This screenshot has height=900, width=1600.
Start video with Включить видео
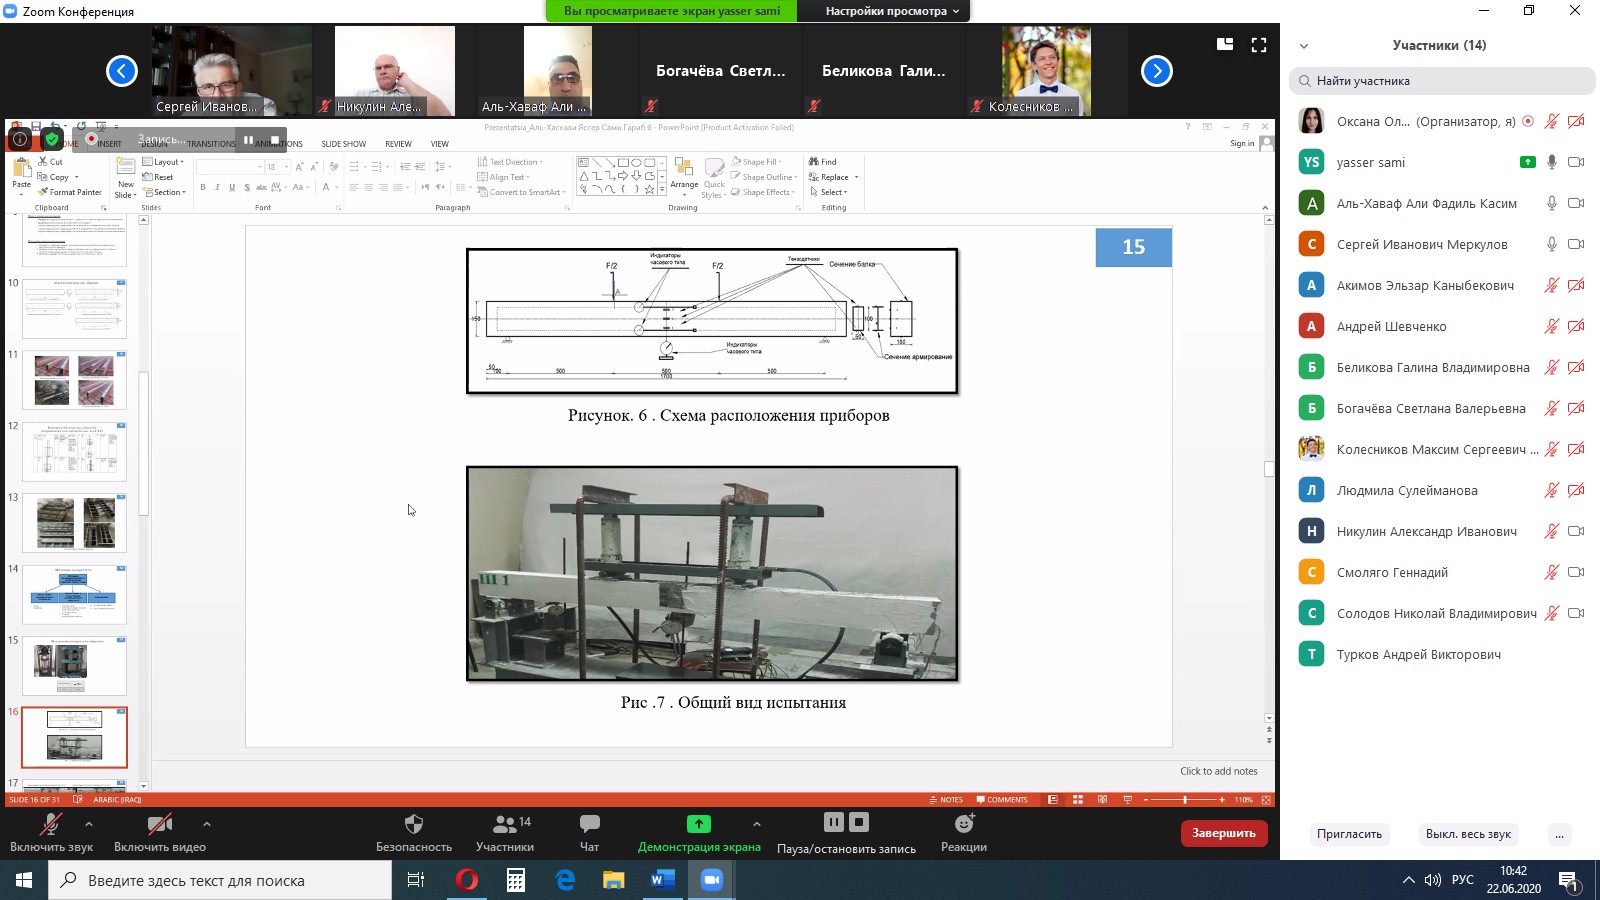tap(160, 832)
